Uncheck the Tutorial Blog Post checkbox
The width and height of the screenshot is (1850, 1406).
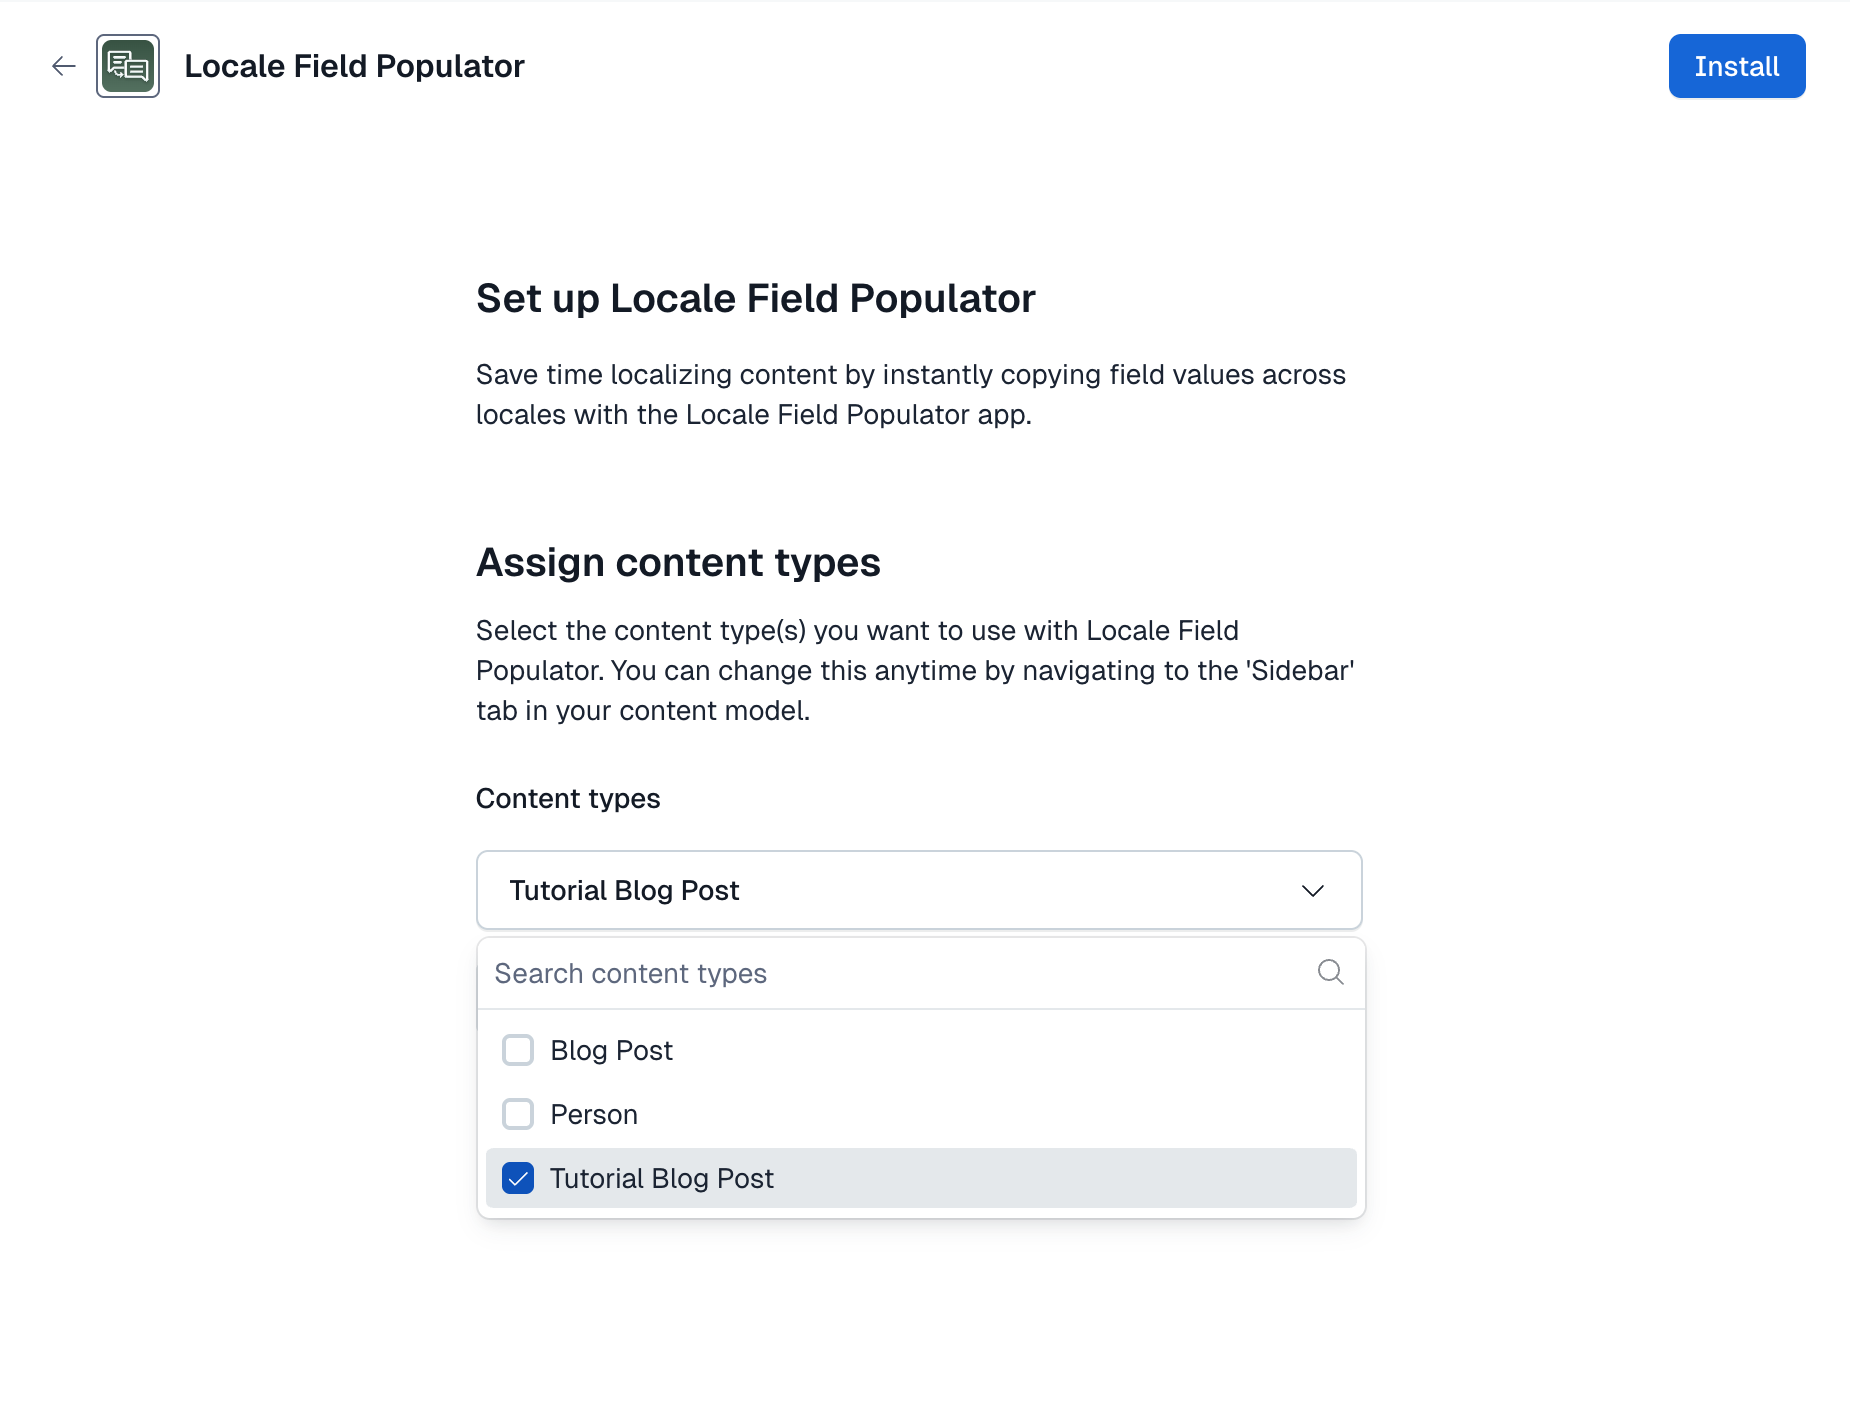[518, 1178]
